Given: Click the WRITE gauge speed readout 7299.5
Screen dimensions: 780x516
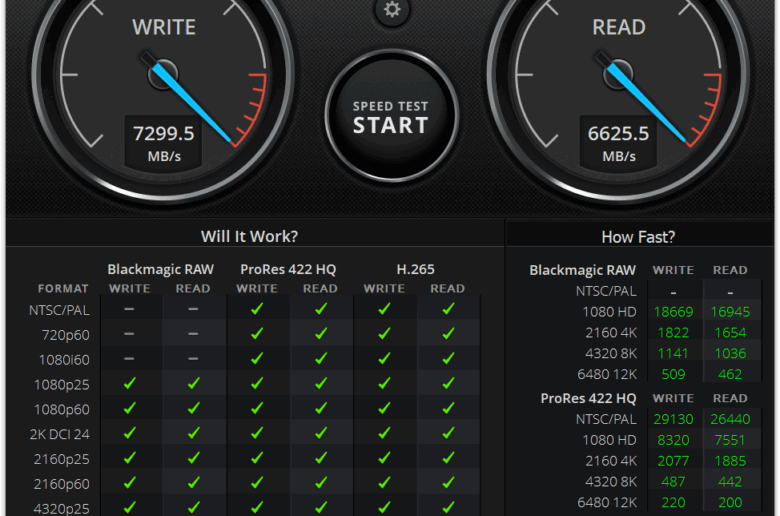Looking at the screenshot, I should tap(164, 134).
